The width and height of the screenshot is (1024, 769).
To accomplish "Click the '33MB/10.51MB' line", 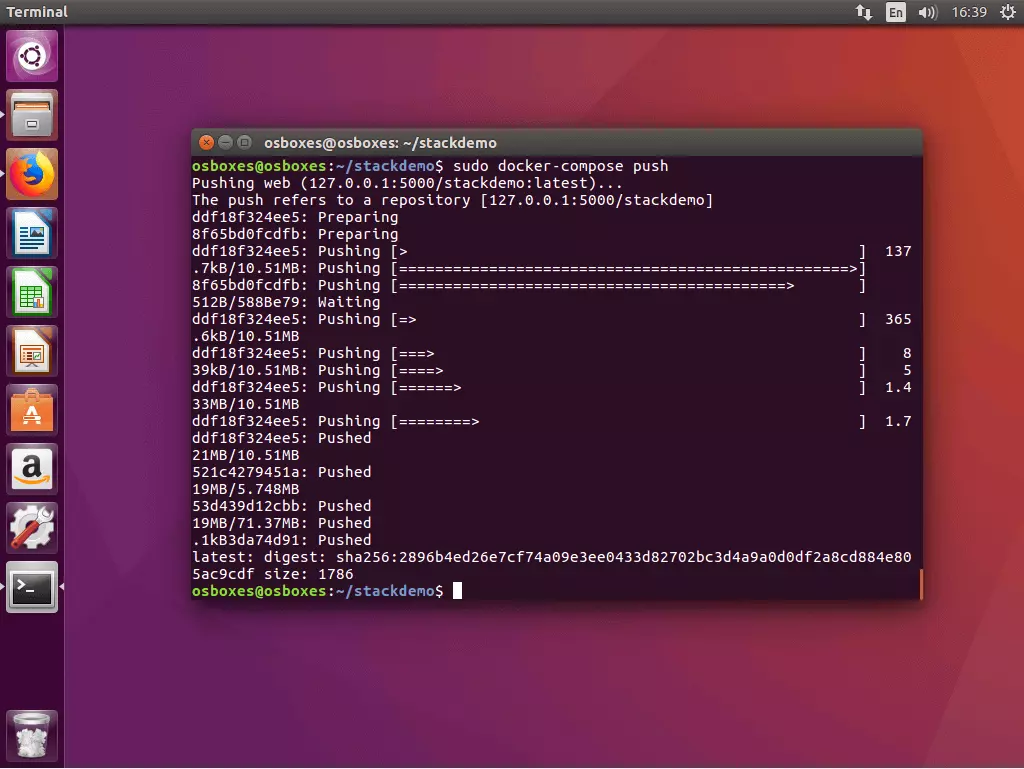I will pos(246,404).
